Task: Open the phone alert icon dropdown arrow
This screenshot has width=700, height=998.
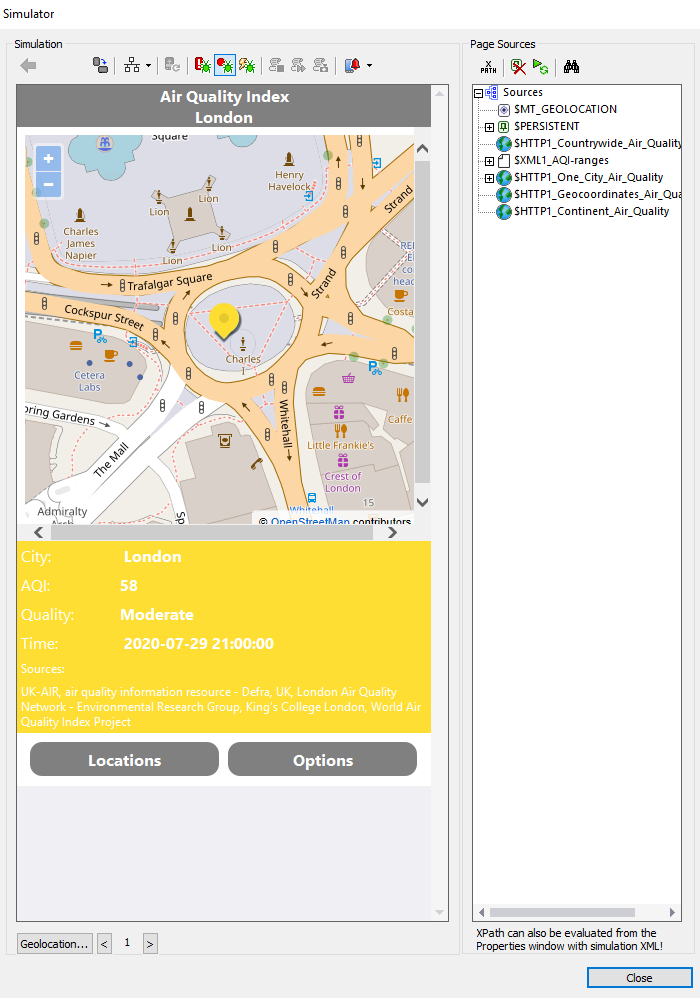Action: tap(370, 66)
